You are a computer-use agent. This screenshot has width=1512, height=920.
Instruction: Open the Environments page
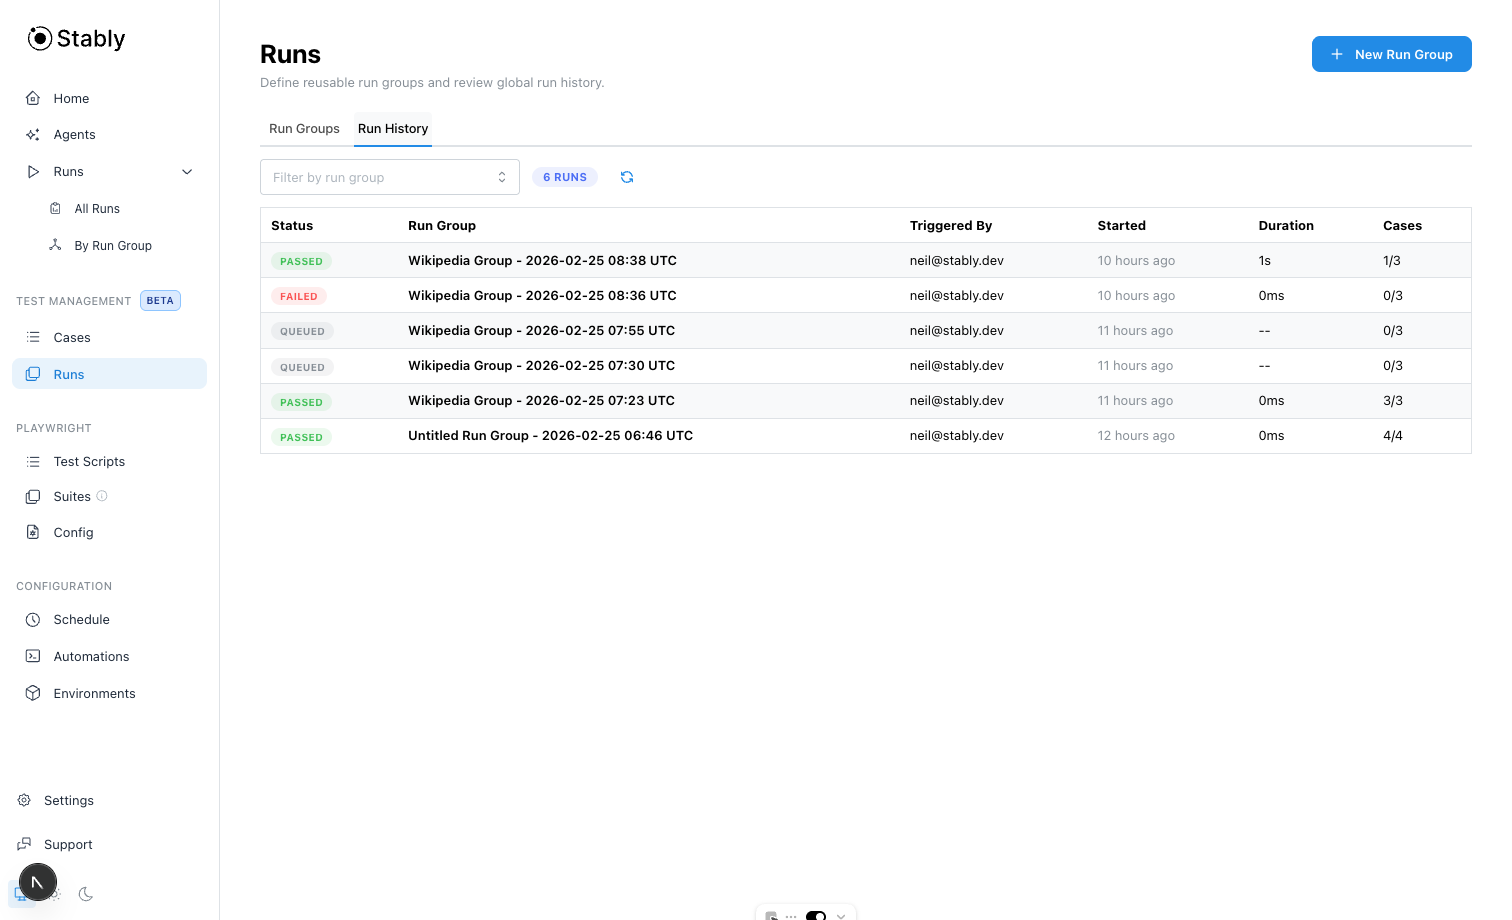(94, 693)
